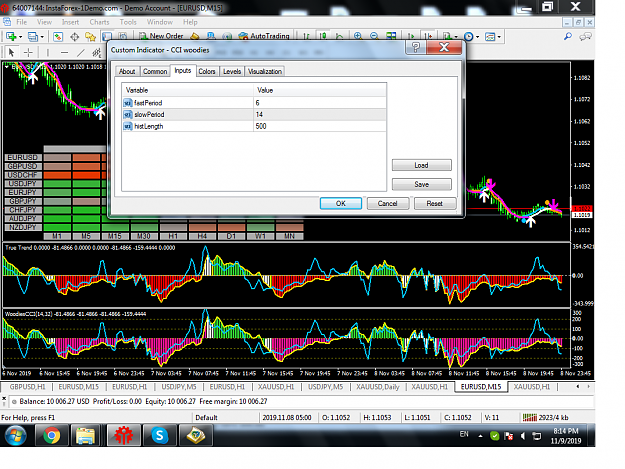Open Google Chrome from the taskbar
Screen dimensions: 625x469
[x=51, y=436]
